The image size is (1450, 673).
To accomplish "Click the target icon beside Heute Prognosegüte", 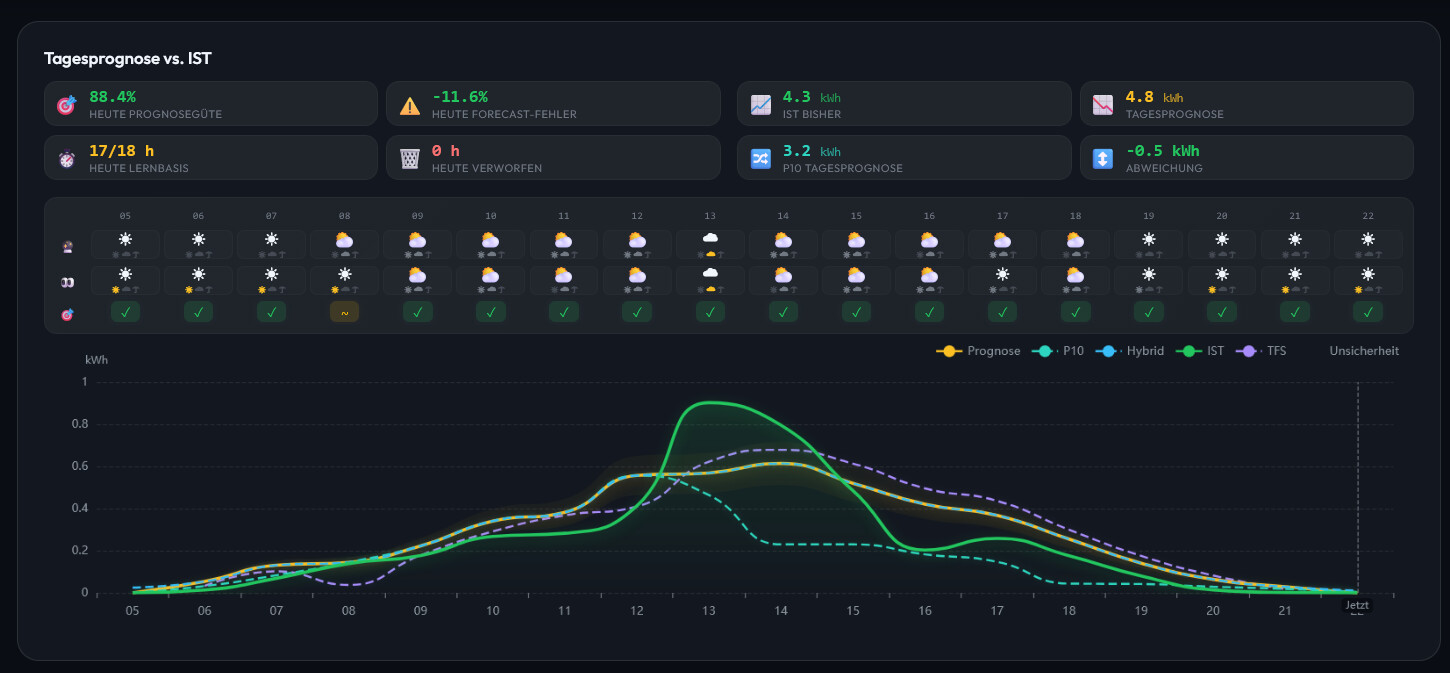I will (x=66, y=105).
